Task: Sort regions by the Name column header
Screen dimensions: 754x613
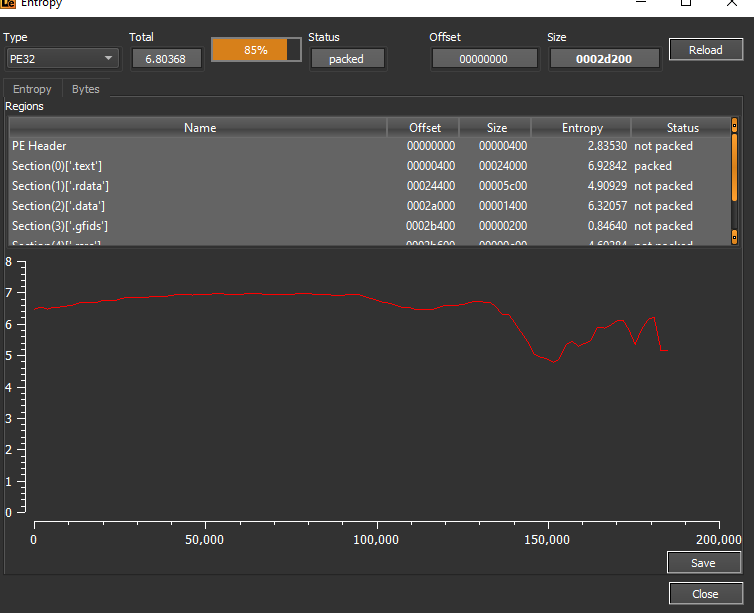Action: pyautogui.click(x=199, y=128)
